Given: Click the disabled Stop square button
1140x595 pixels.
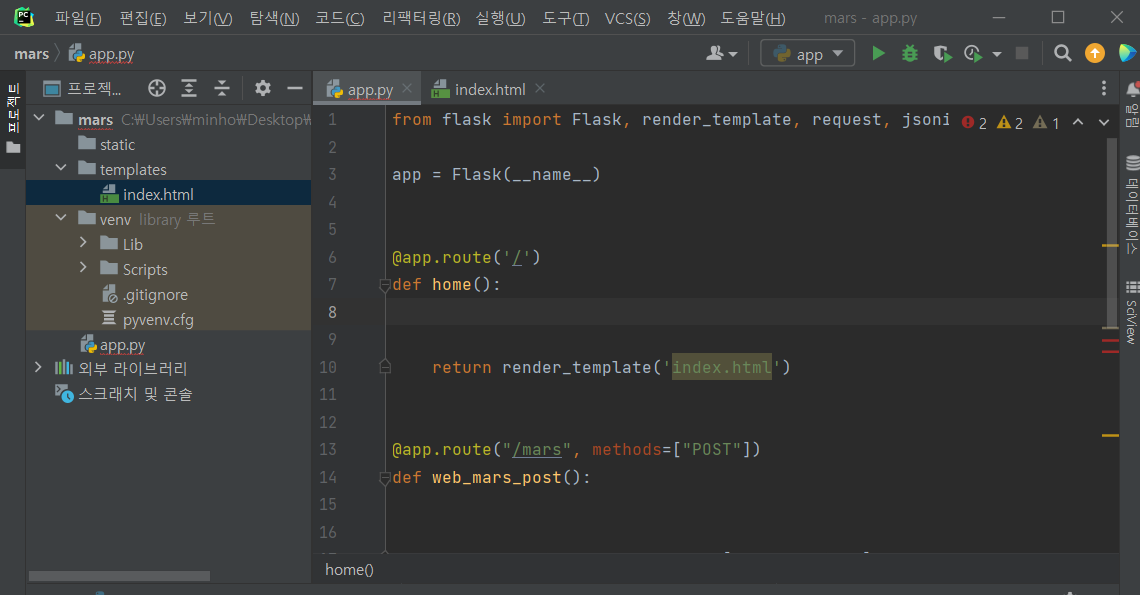Looking at the screenshot, I should coord(1021,53).
